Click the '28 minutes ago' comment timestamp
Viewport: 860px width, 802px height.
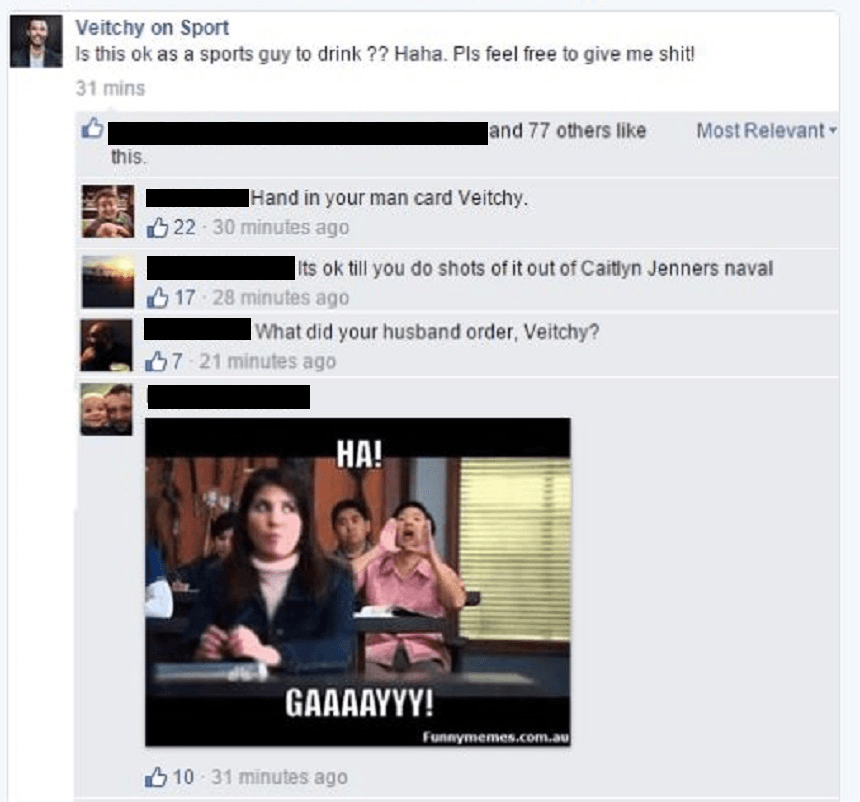tap(280, 298)
